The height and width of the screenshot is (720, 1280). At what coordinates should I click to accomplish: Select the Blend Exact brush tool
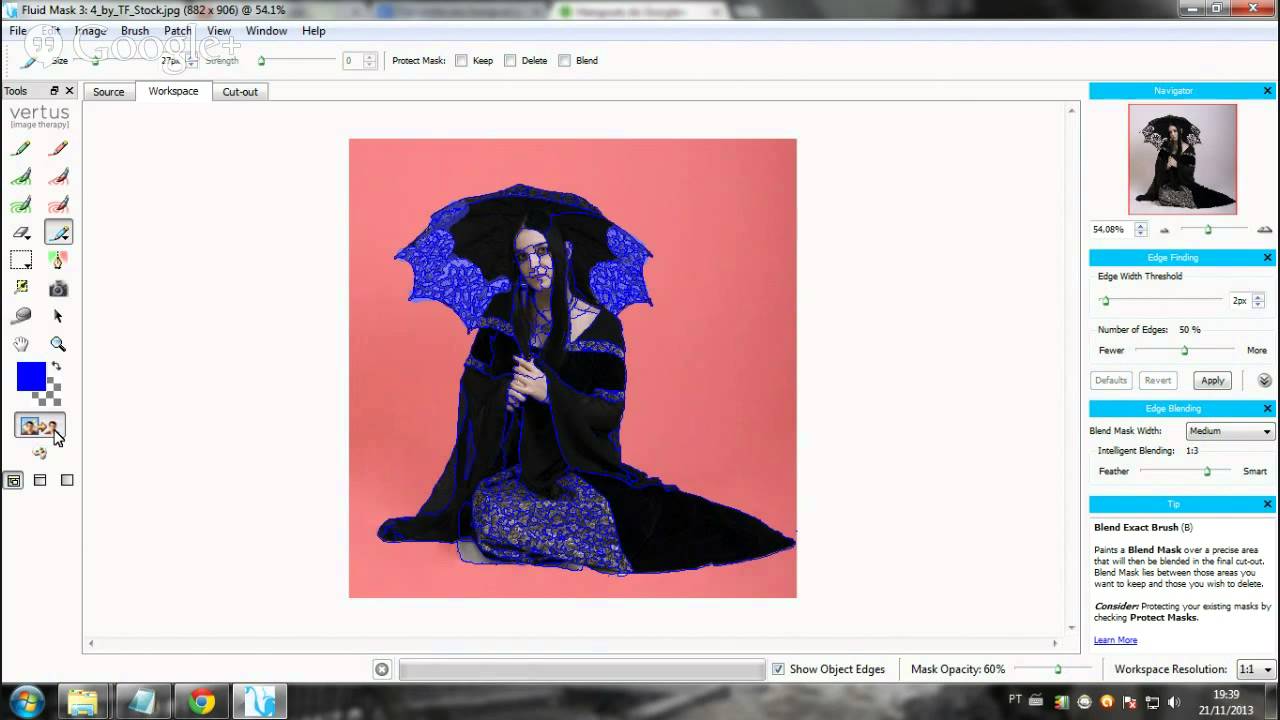pos(58,232)
